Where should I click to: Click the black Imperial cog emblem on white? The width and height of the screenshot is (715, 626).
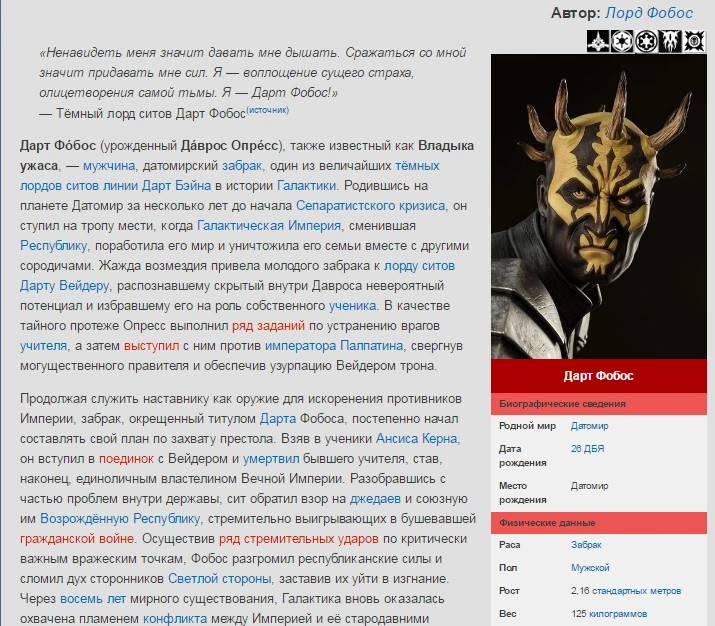pyautogui.click(x=646, y=41)
